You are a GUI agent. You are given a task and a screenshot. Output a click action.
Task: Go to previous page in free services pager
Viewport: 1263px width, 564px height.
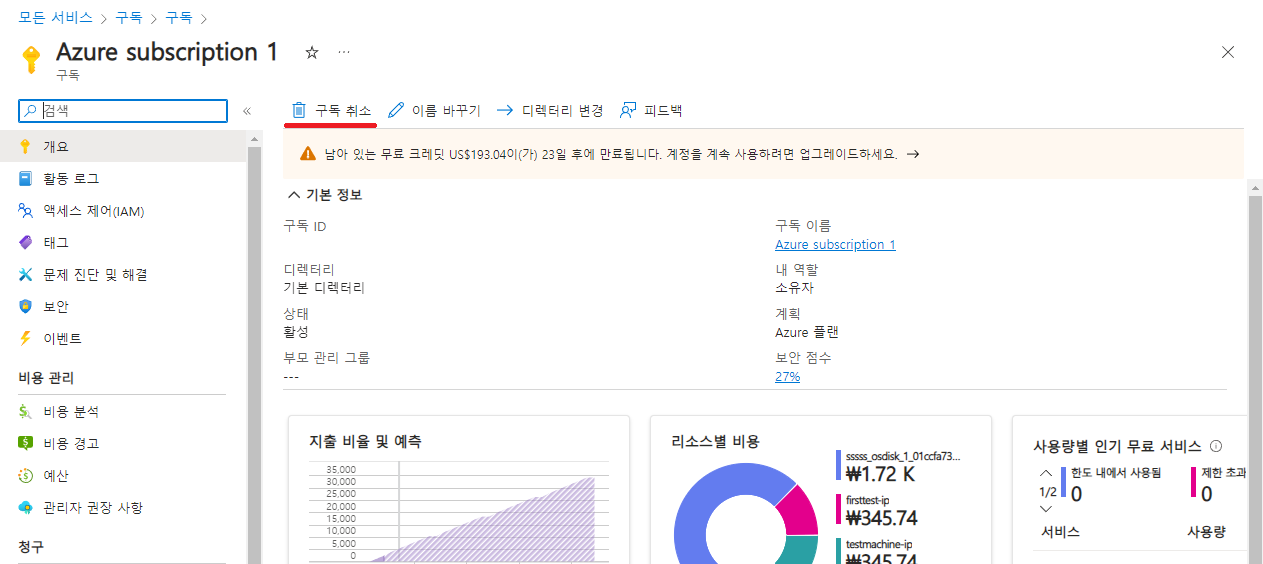coord(1046,473)
